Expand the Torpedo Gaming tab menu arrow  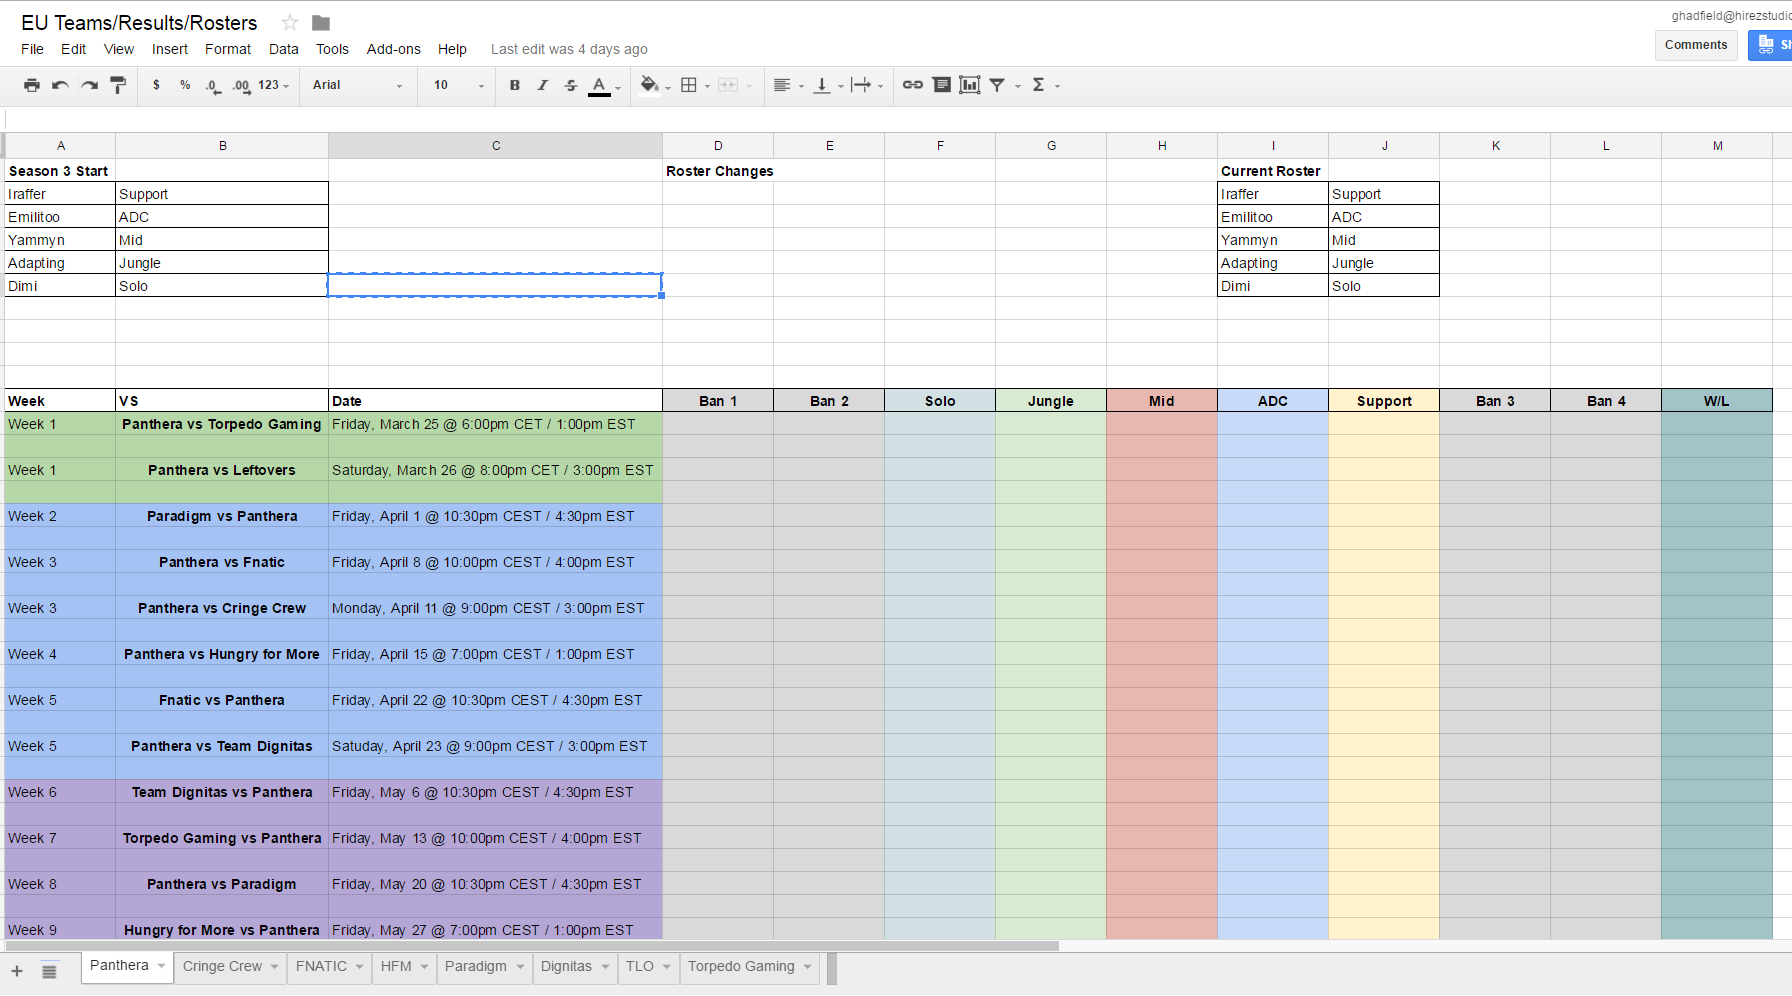pyautogui.click(x=807, y=967)
